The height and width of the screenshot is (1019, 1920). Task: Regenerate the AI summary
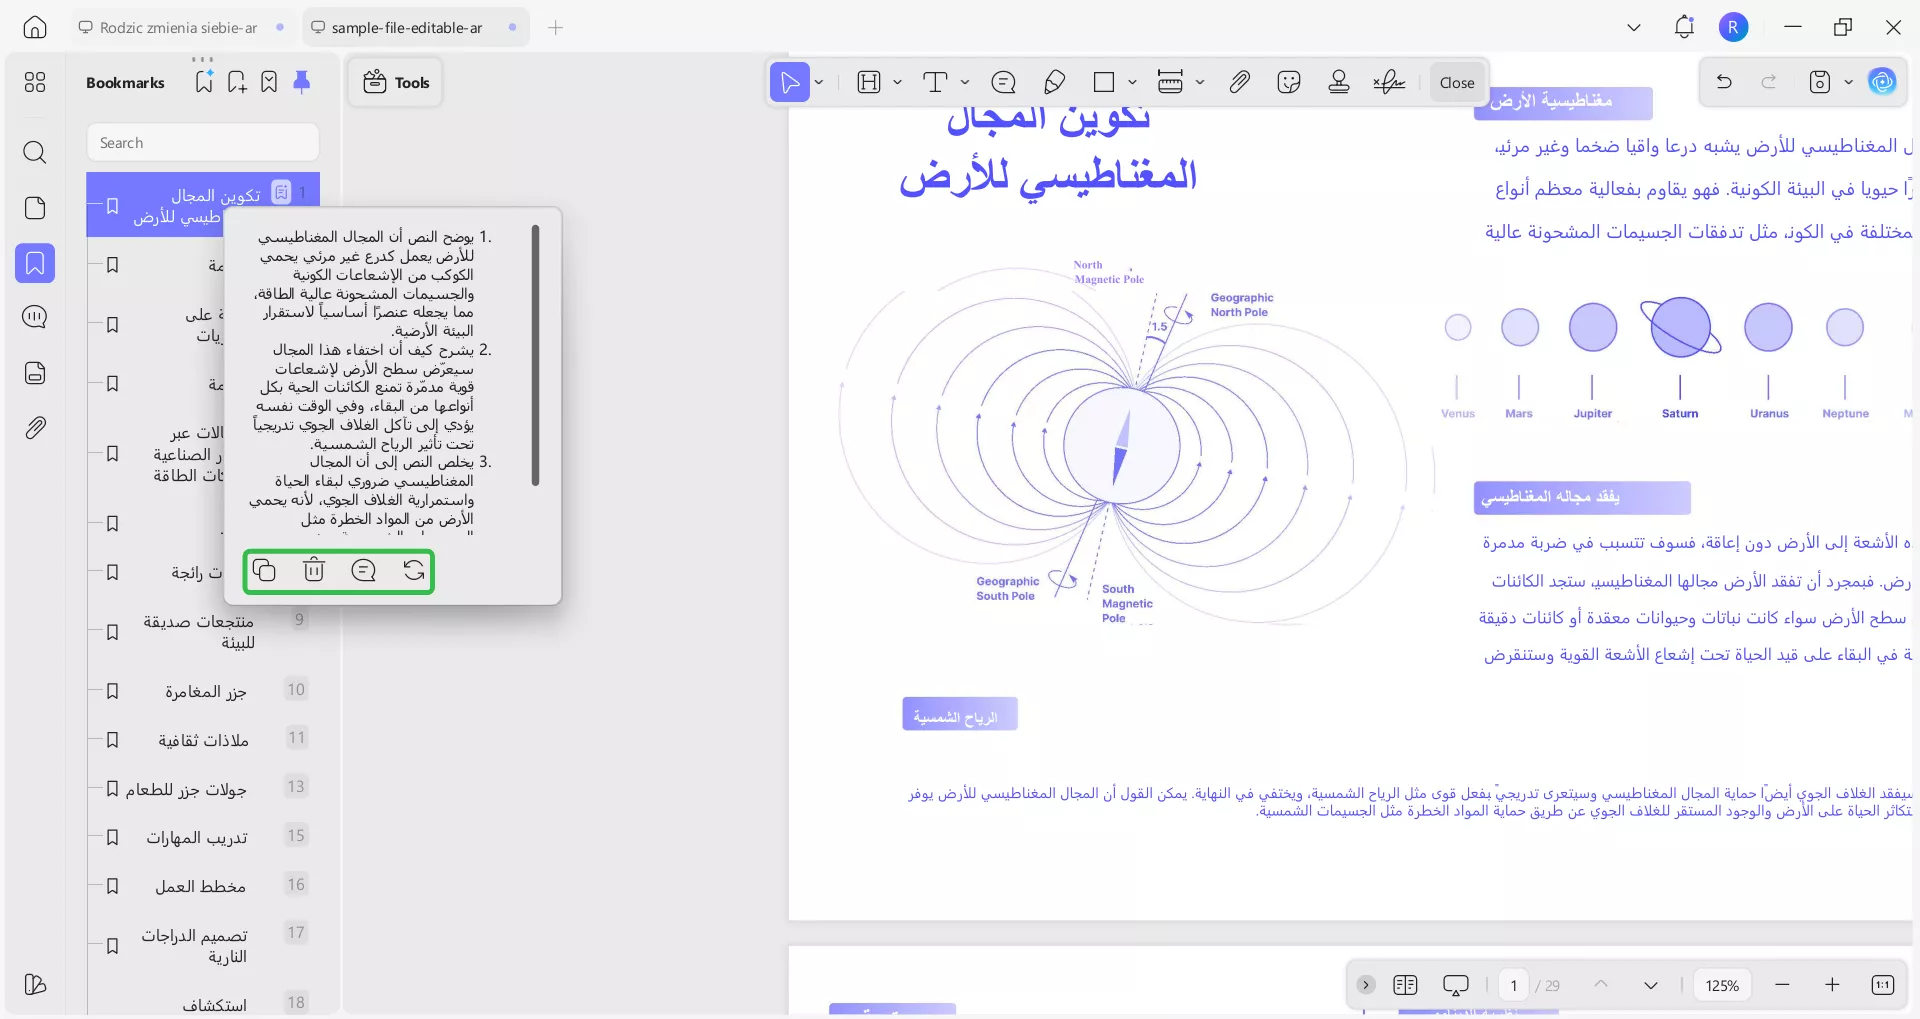[x=414, y=571]
